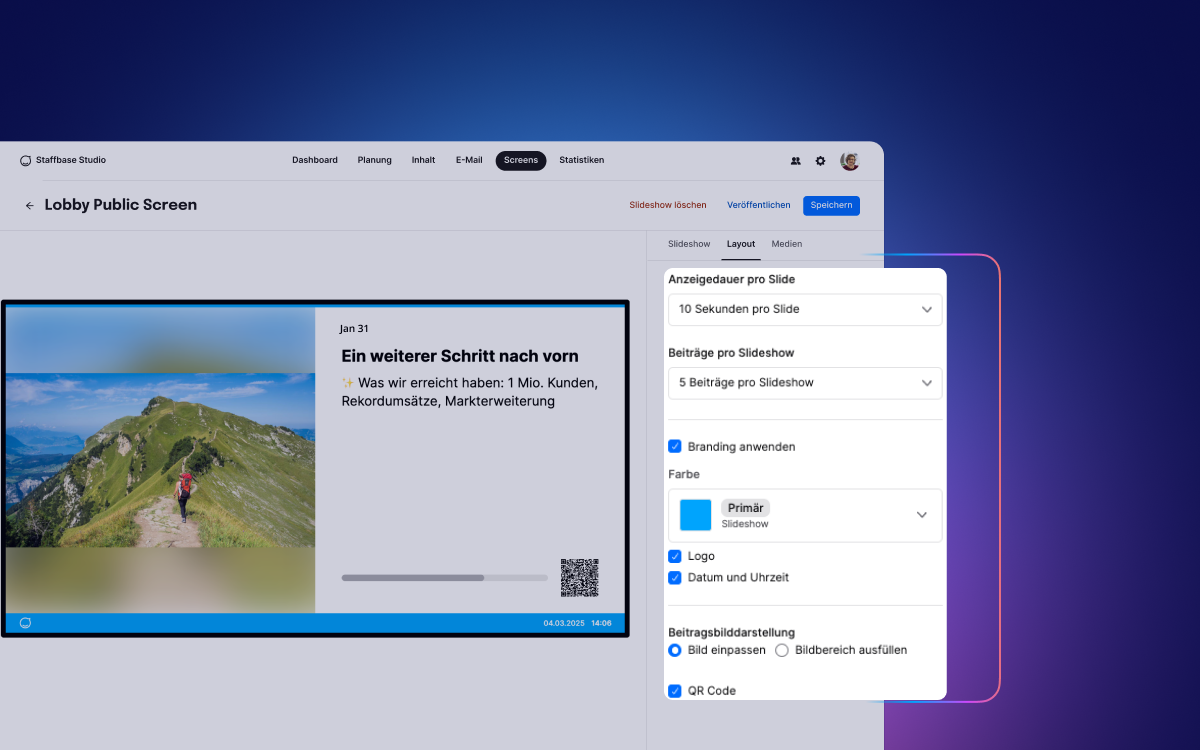The width and height of the screenshot is (1200, 750).
Task: Expand the Primär color dropdown
Action: 805,516
